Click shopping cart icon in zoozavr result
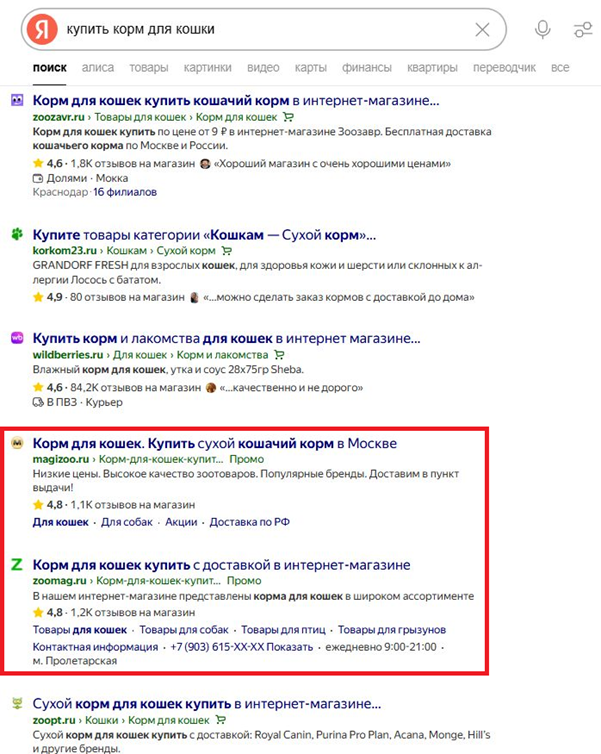 (288, 117)
